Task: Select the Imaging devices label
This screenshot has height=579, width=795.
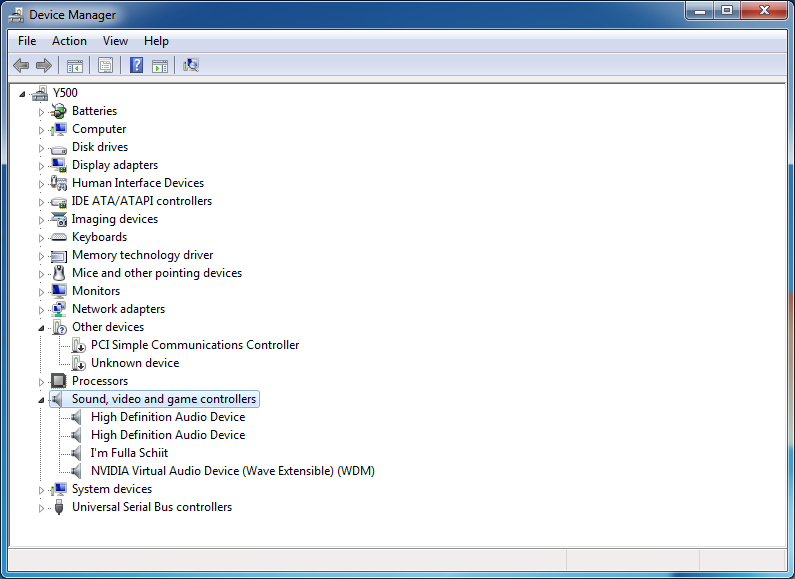Action: click(x=115, y=219)
